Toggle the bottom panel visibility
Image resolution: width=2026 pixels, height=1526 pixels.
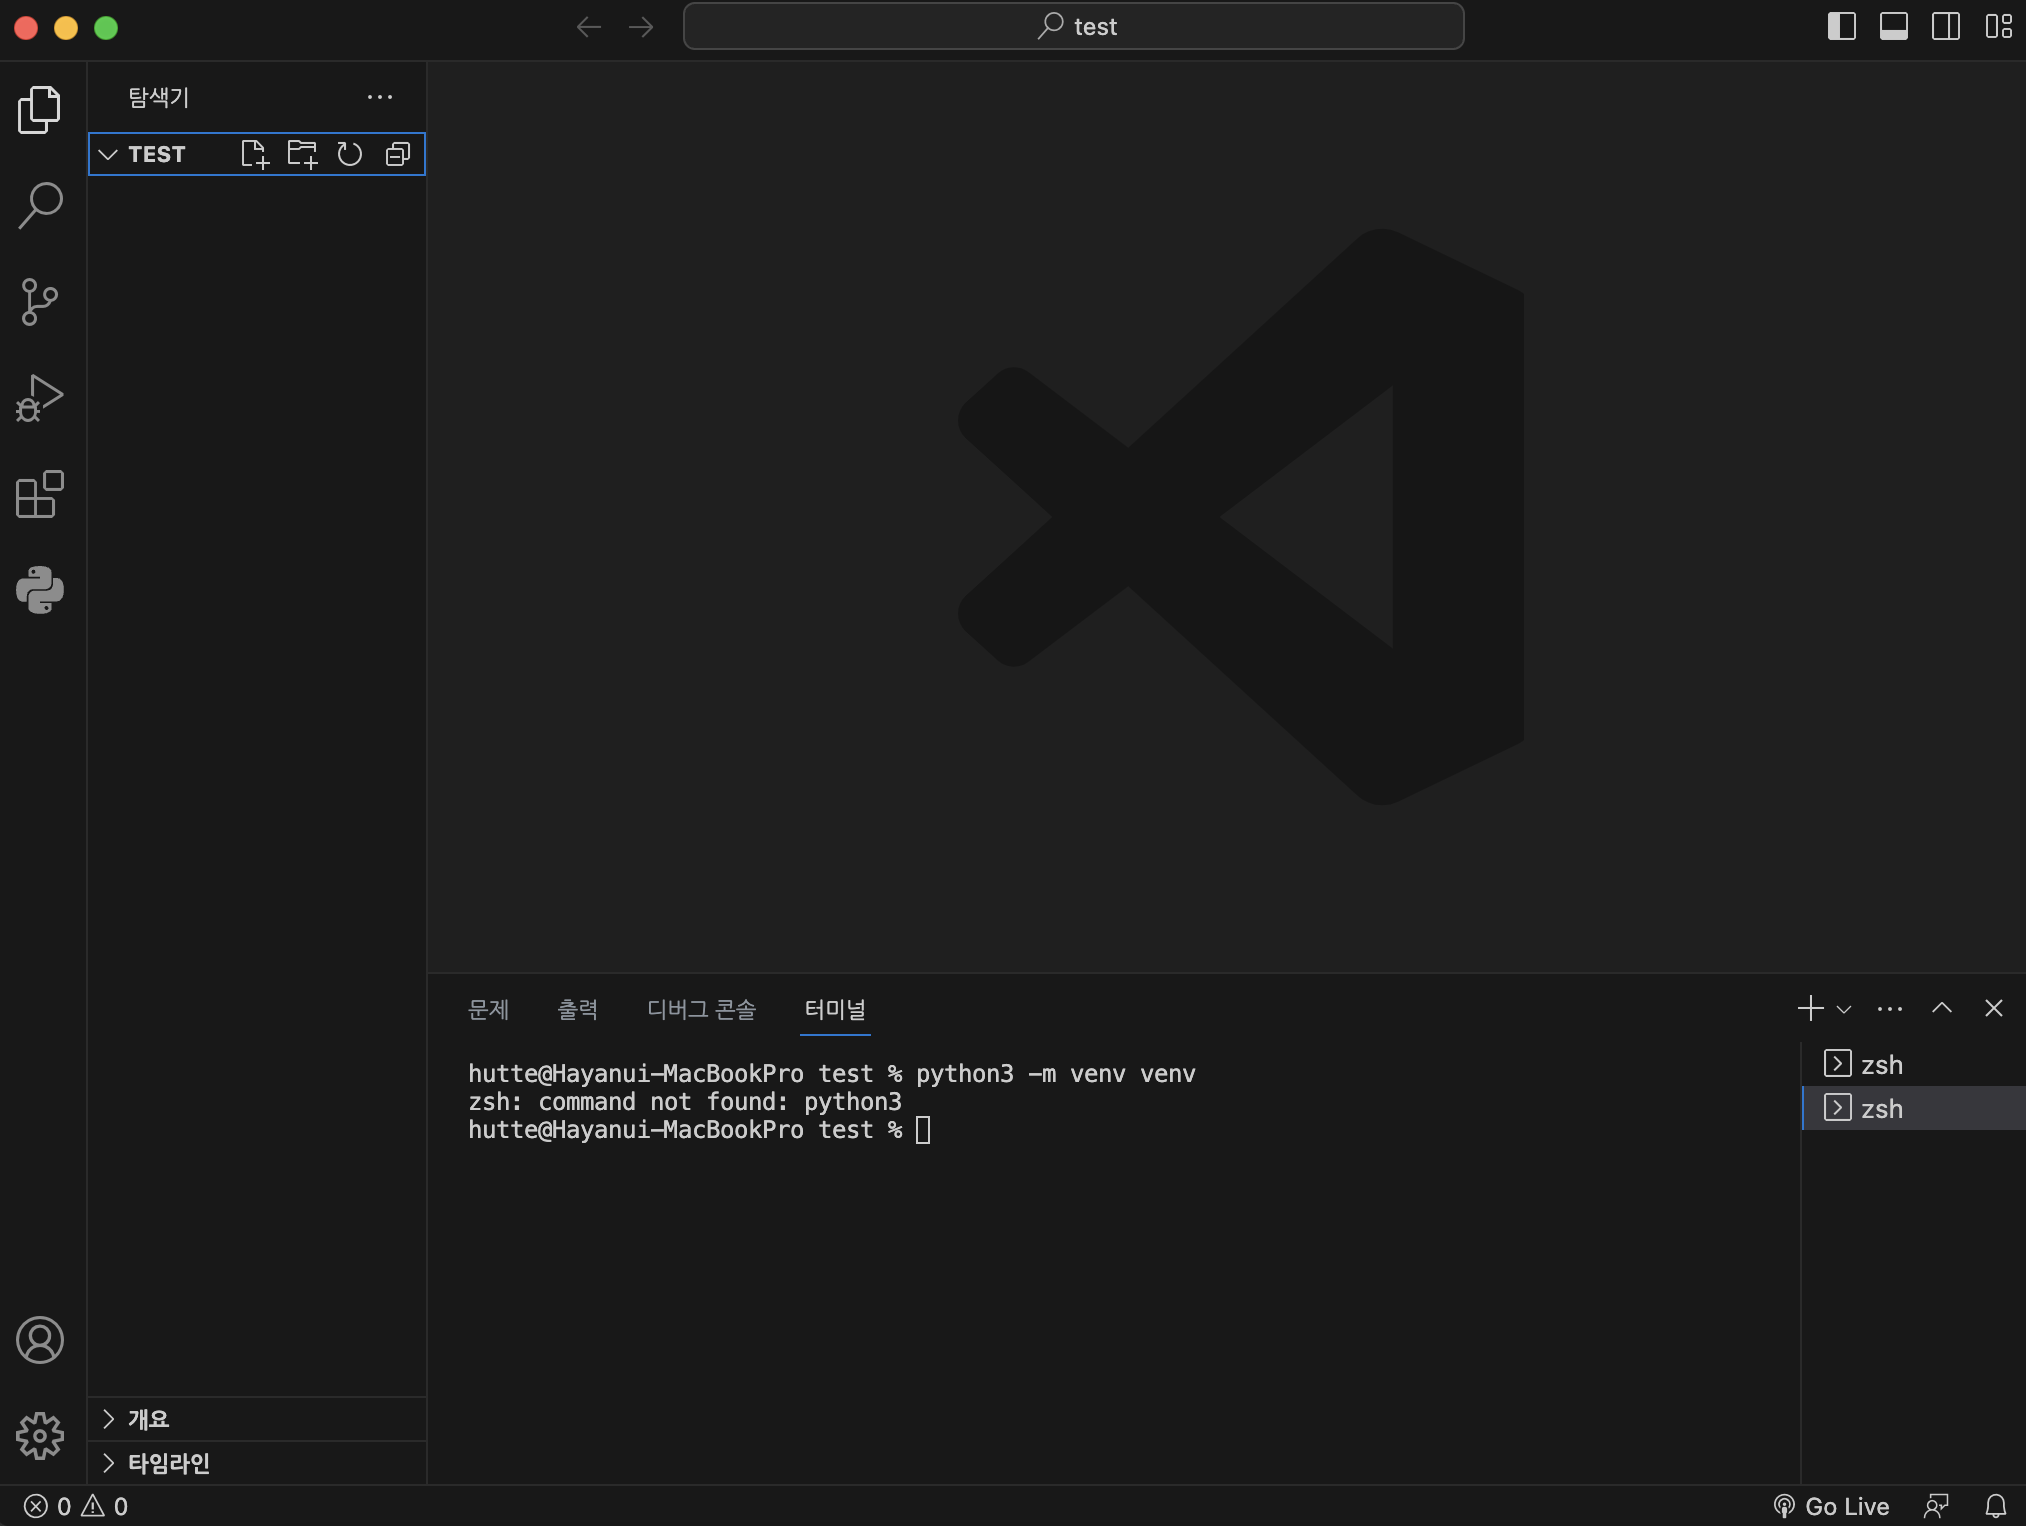point(1894,27)
